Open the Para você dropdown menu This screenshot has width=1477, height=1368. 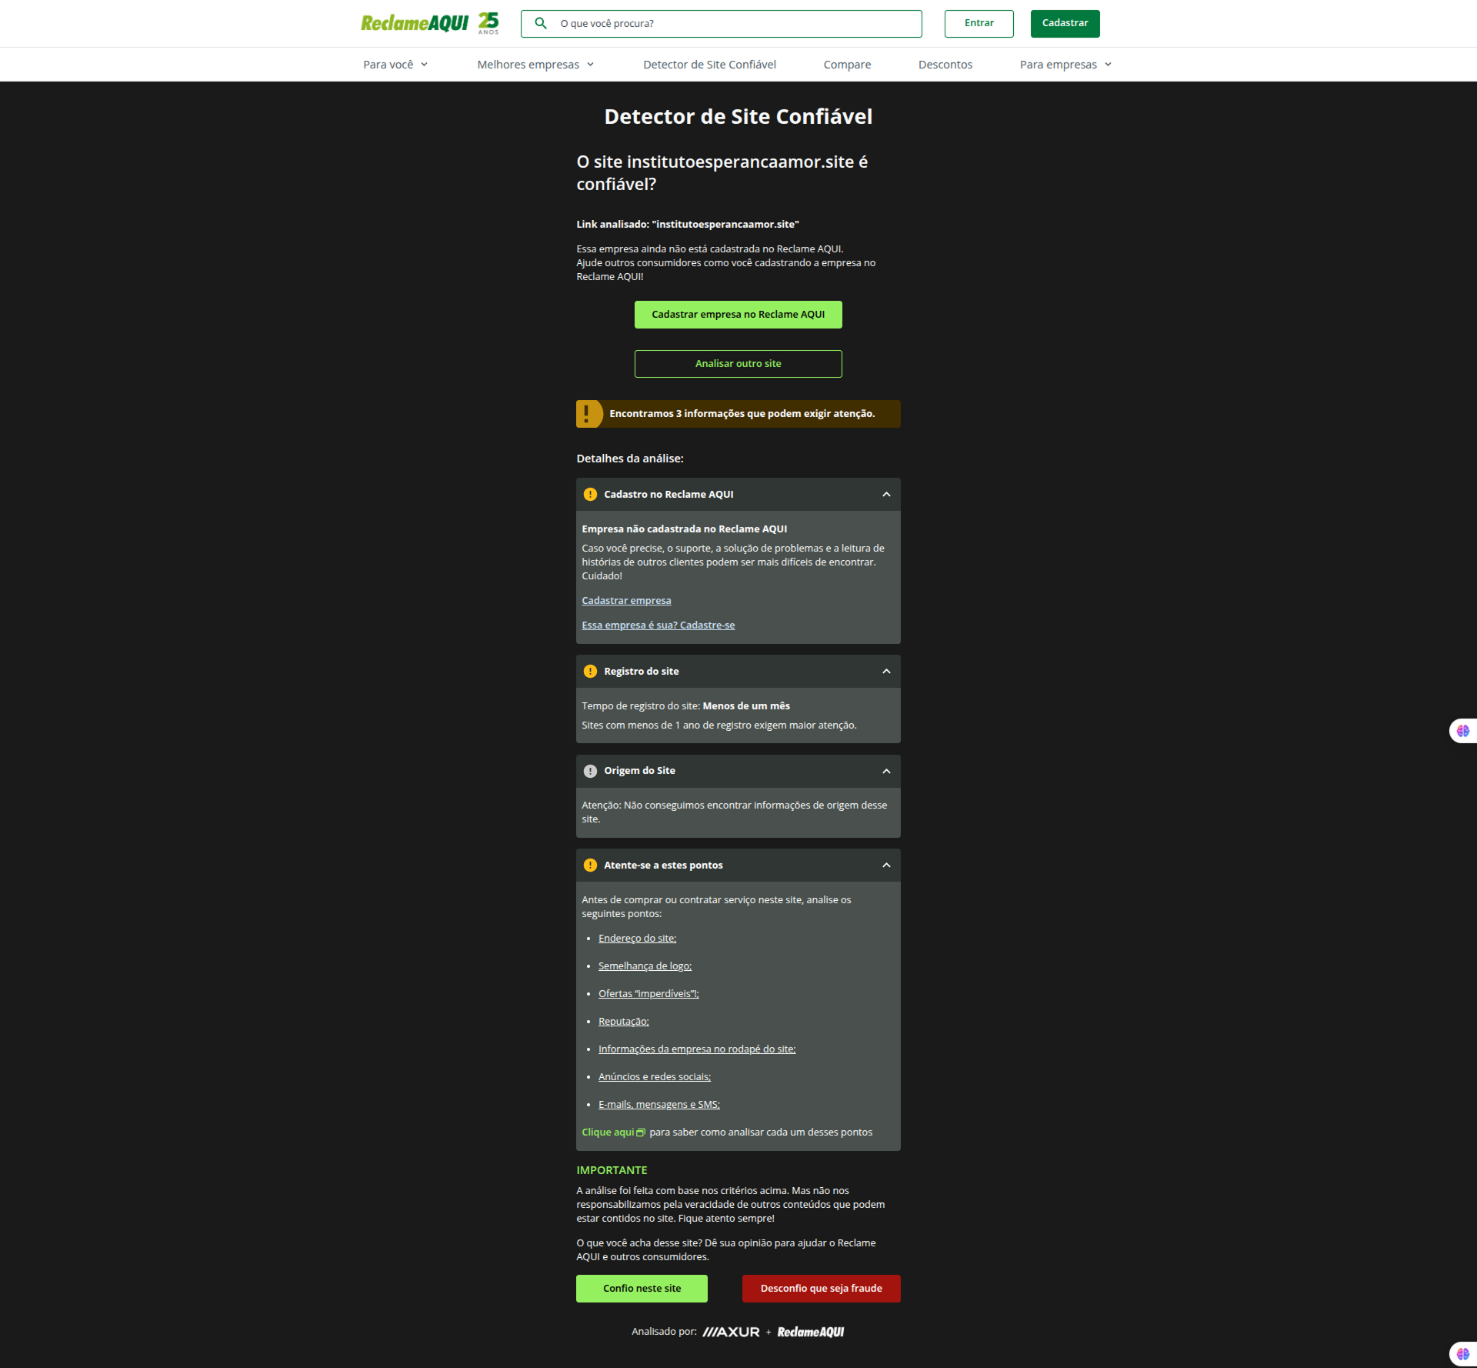coord(396,64)
